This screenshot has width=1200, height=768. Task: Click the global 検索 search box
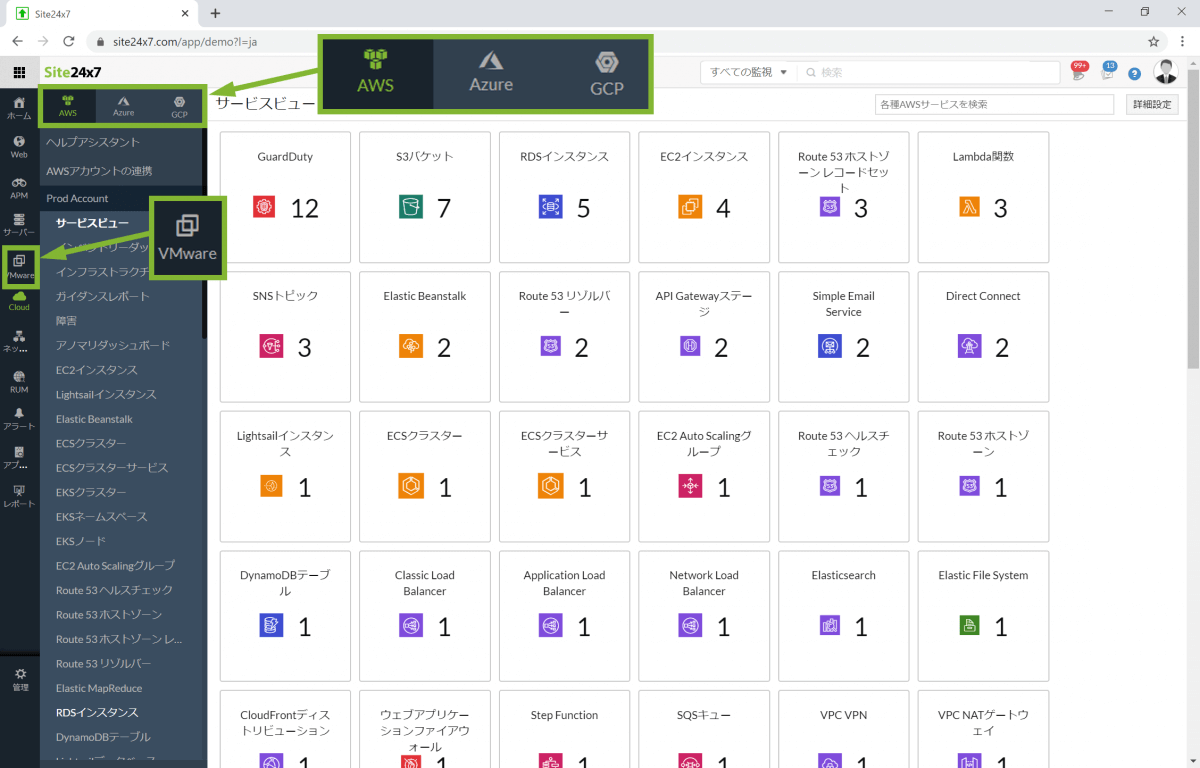(x=929, y=72)
